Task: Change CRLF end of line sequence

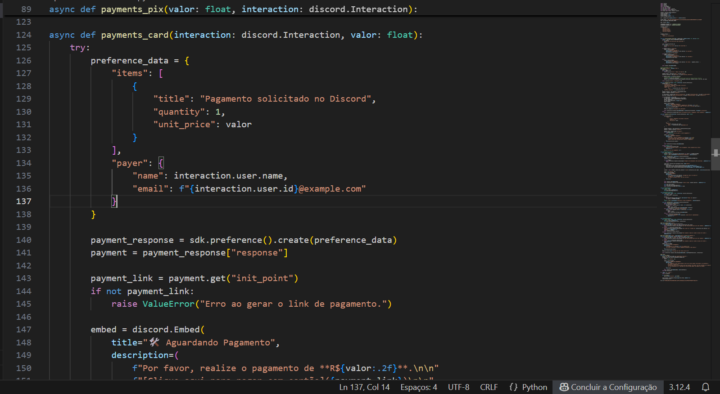Action: 489,387
